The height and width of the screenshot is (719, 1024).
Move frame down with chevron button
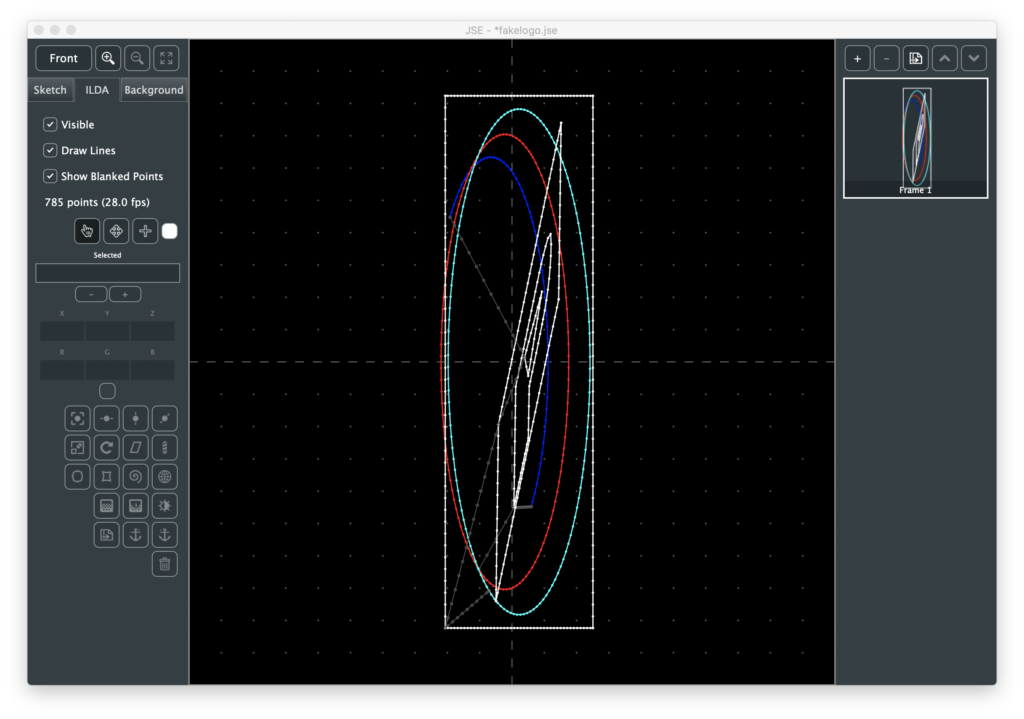[974, 58]
